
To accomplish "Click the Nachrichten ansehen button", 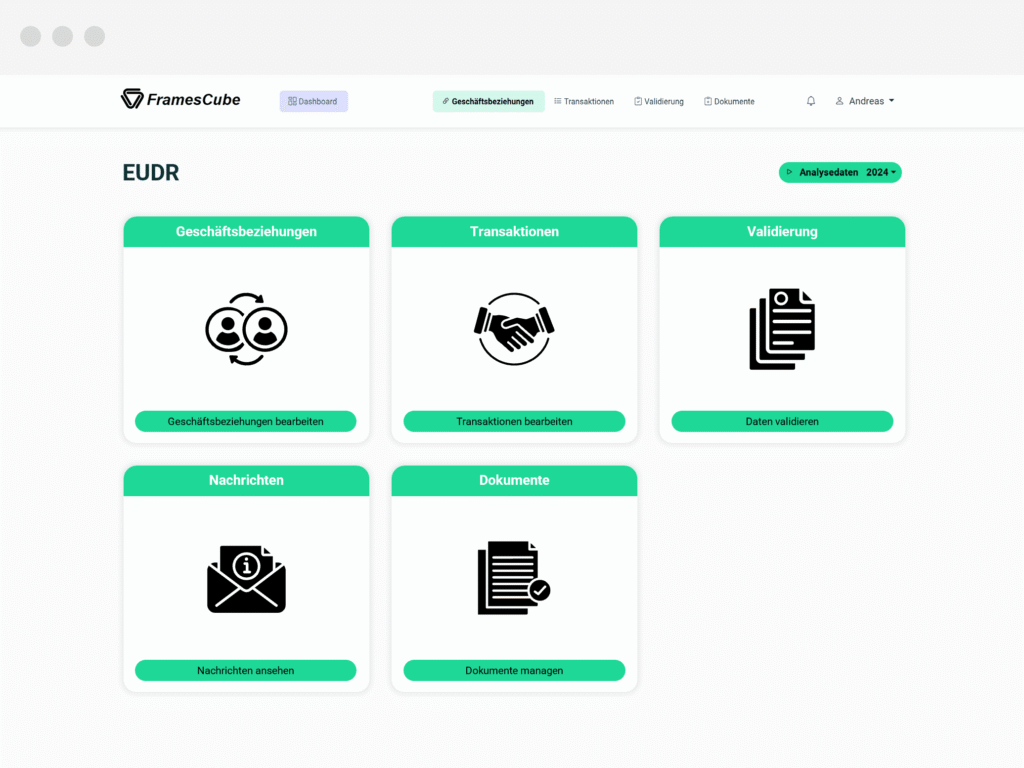I will pos(246,670).
